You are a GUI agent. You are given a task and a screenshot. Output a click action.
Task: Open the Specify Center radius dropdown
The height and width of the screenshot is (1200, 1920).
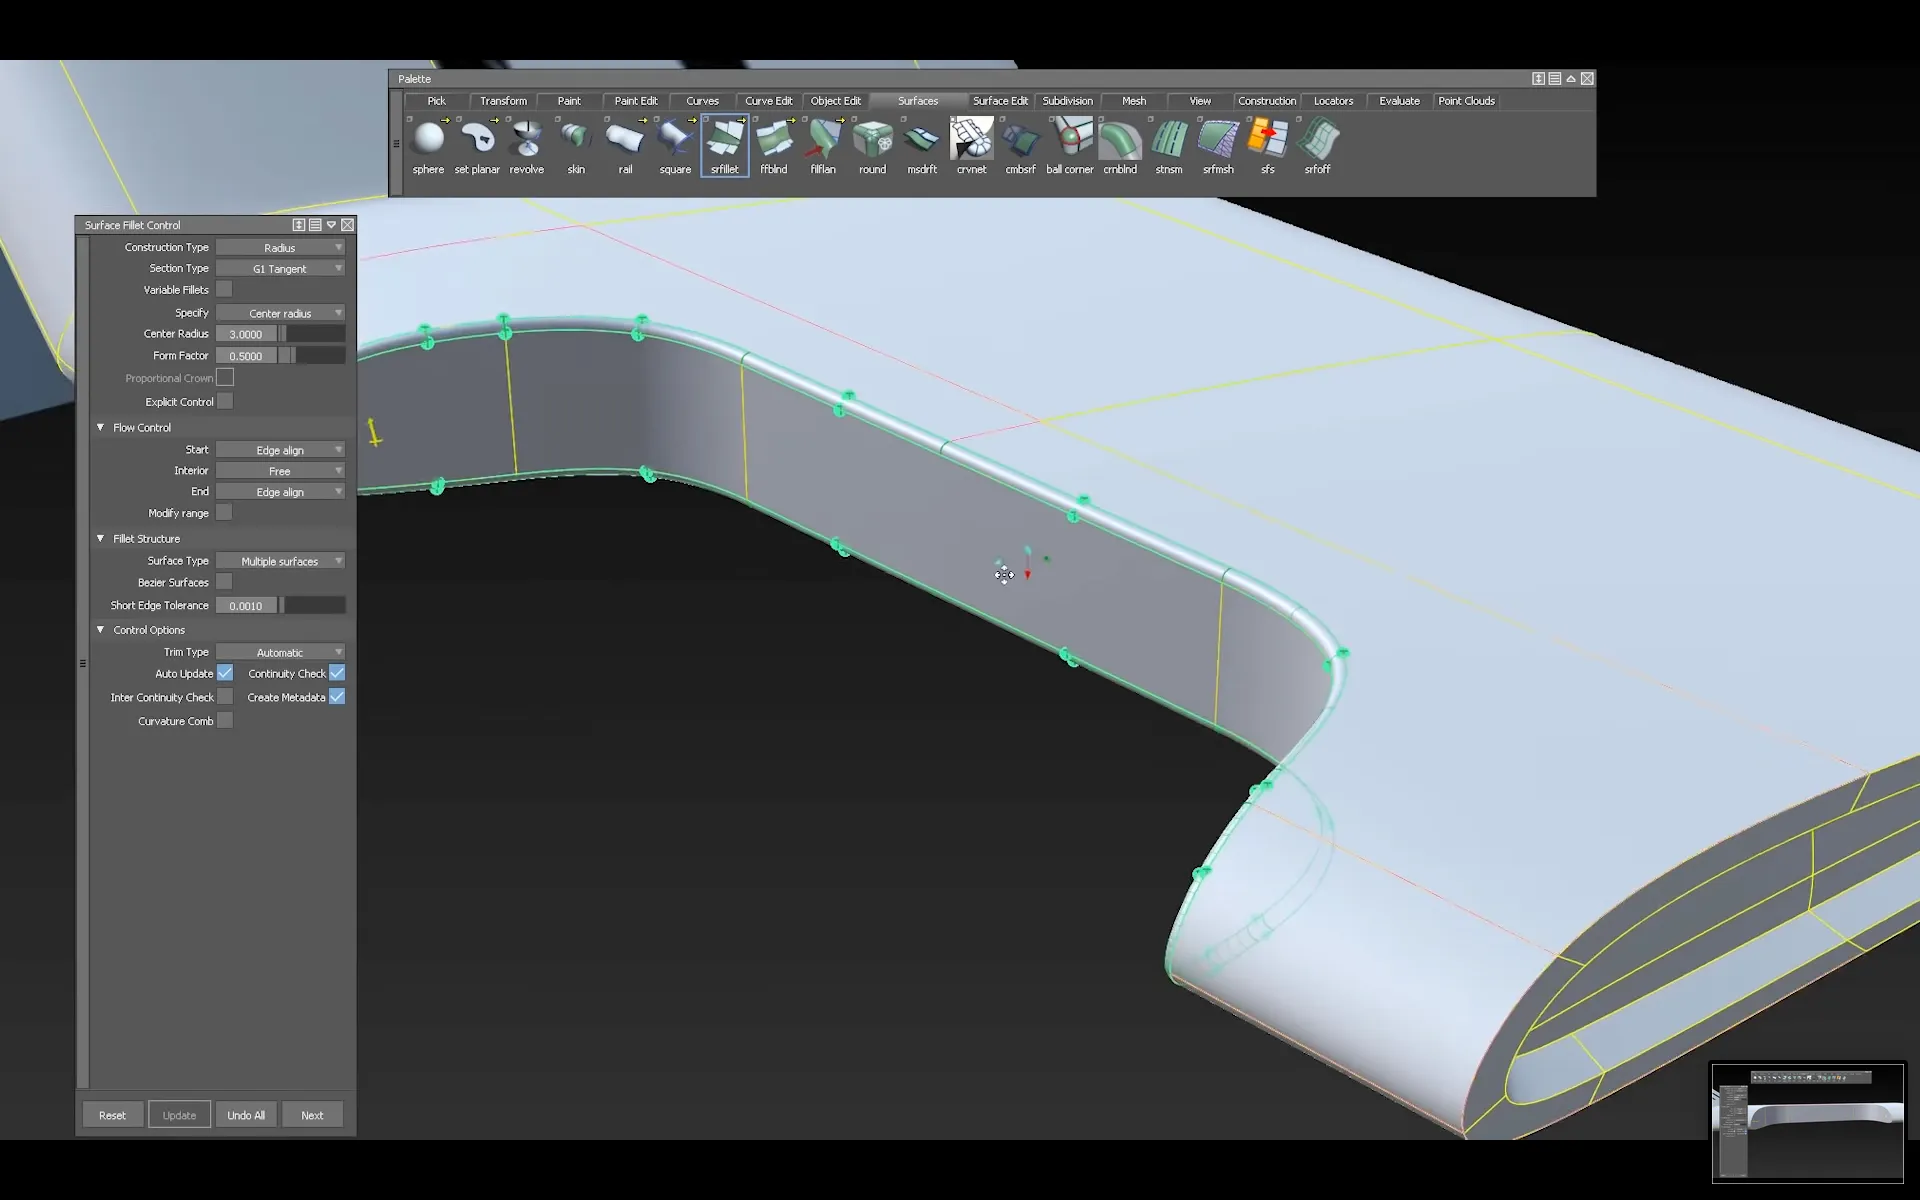[280, 313]
